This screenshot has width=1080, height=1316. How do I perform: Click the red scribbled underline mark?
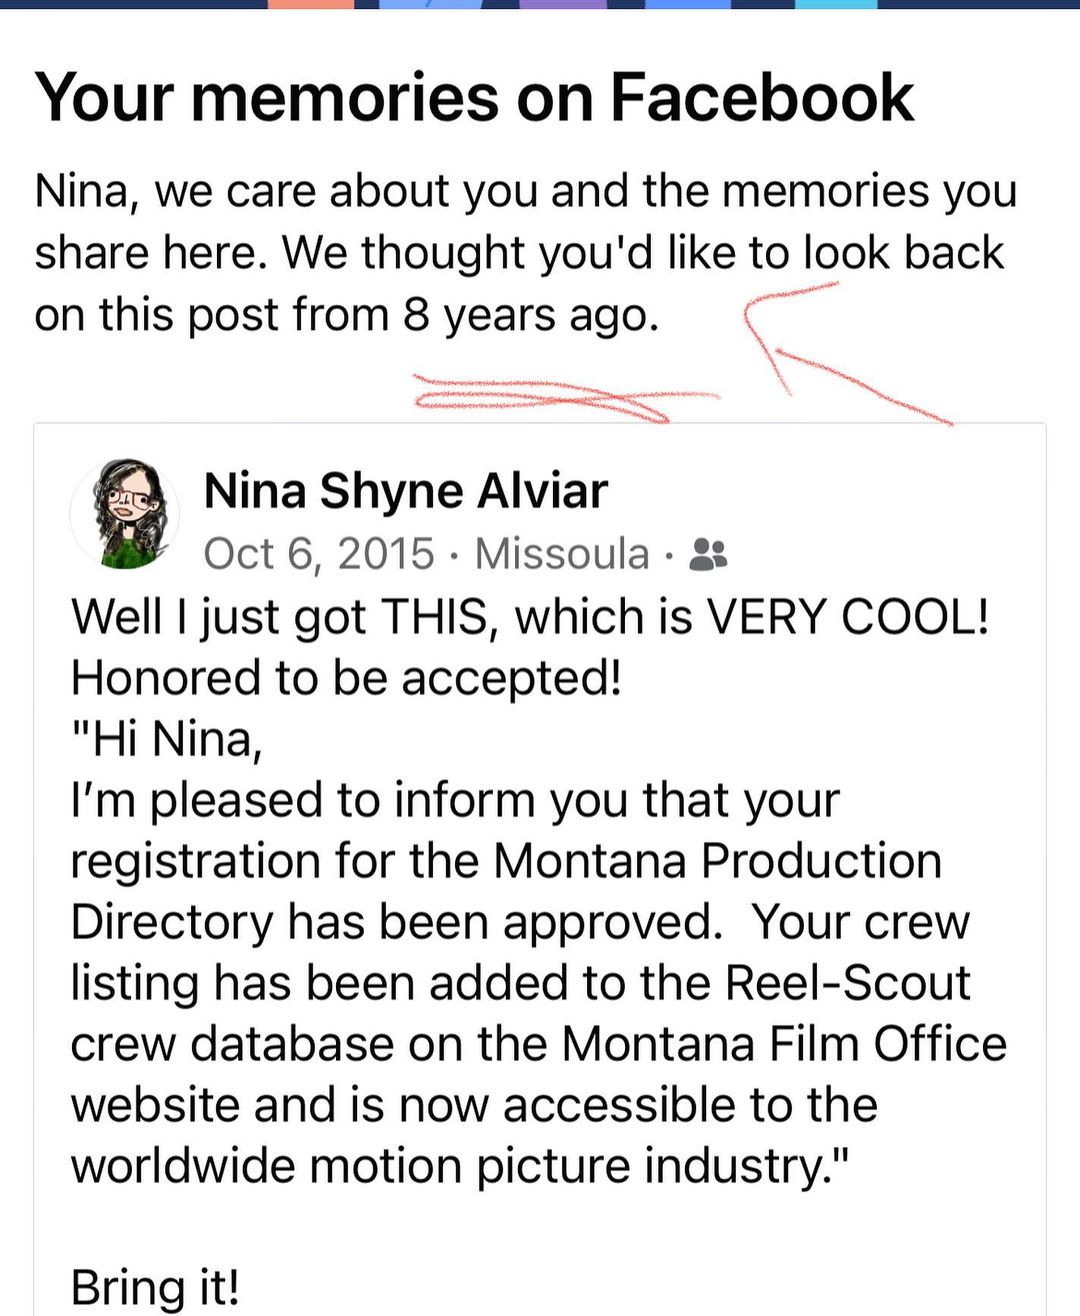[x=560, y=397]
